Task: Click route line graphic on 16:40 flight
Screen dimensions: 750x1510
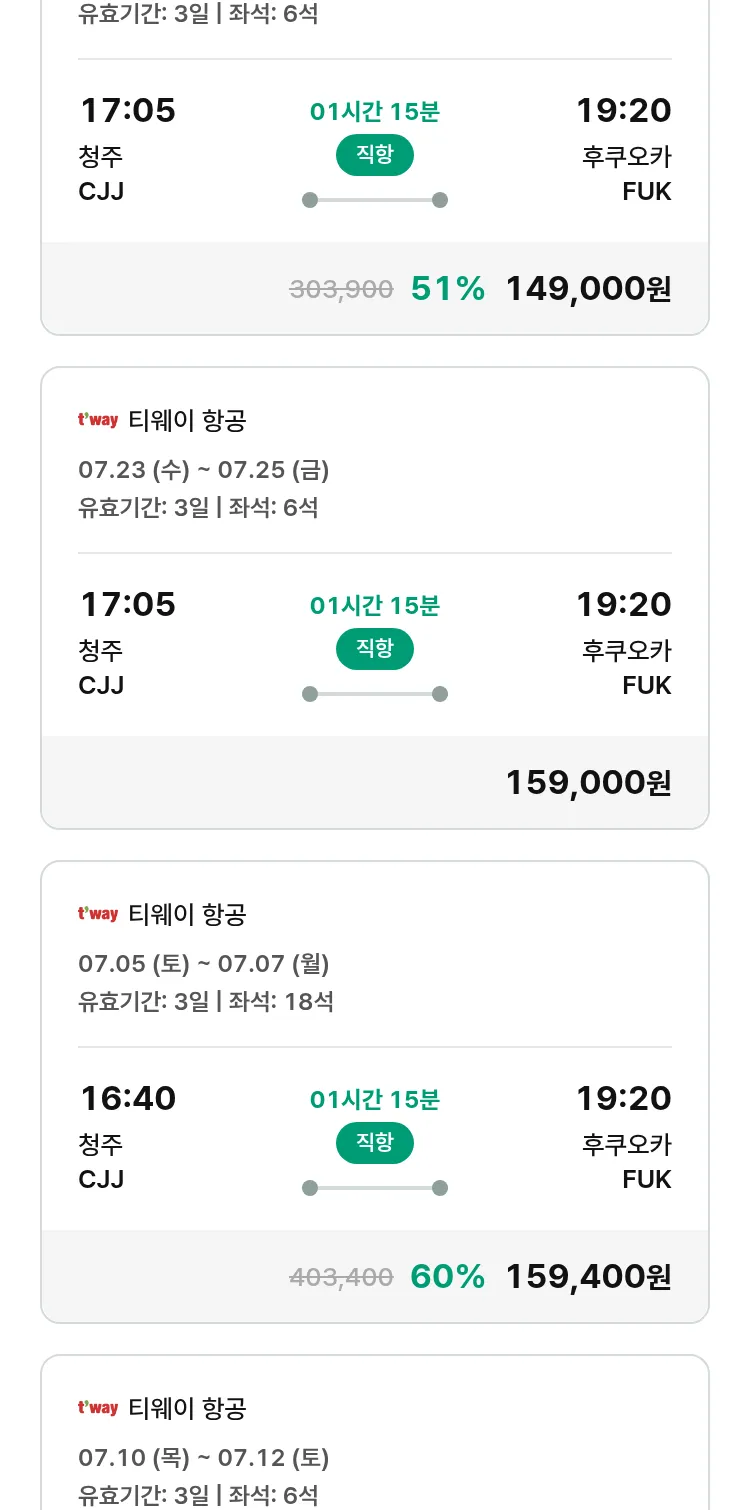Action: point(375,1188)
